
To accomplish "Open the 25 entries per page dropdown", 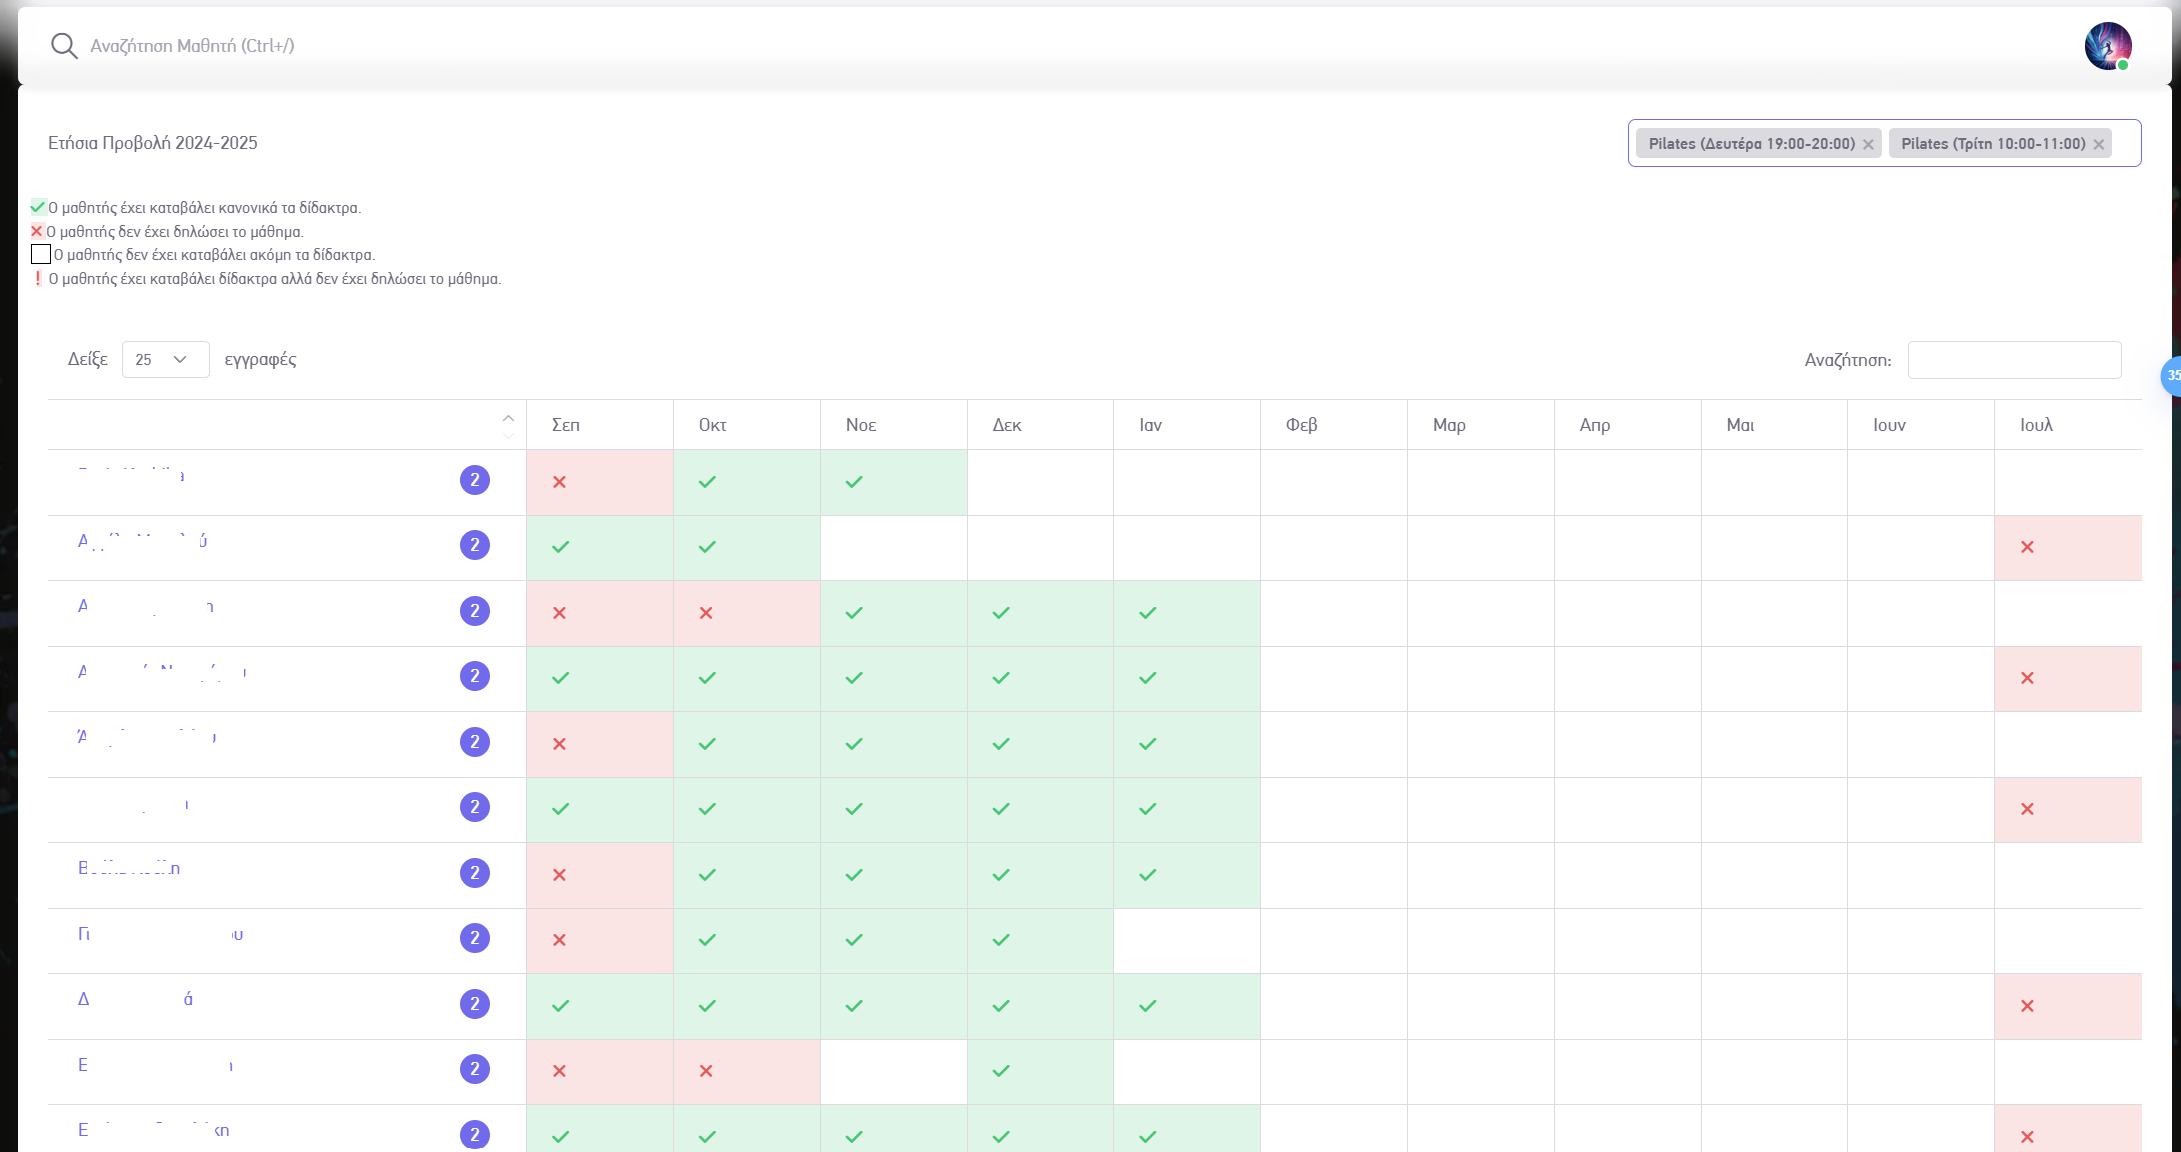I will [165, 359].
